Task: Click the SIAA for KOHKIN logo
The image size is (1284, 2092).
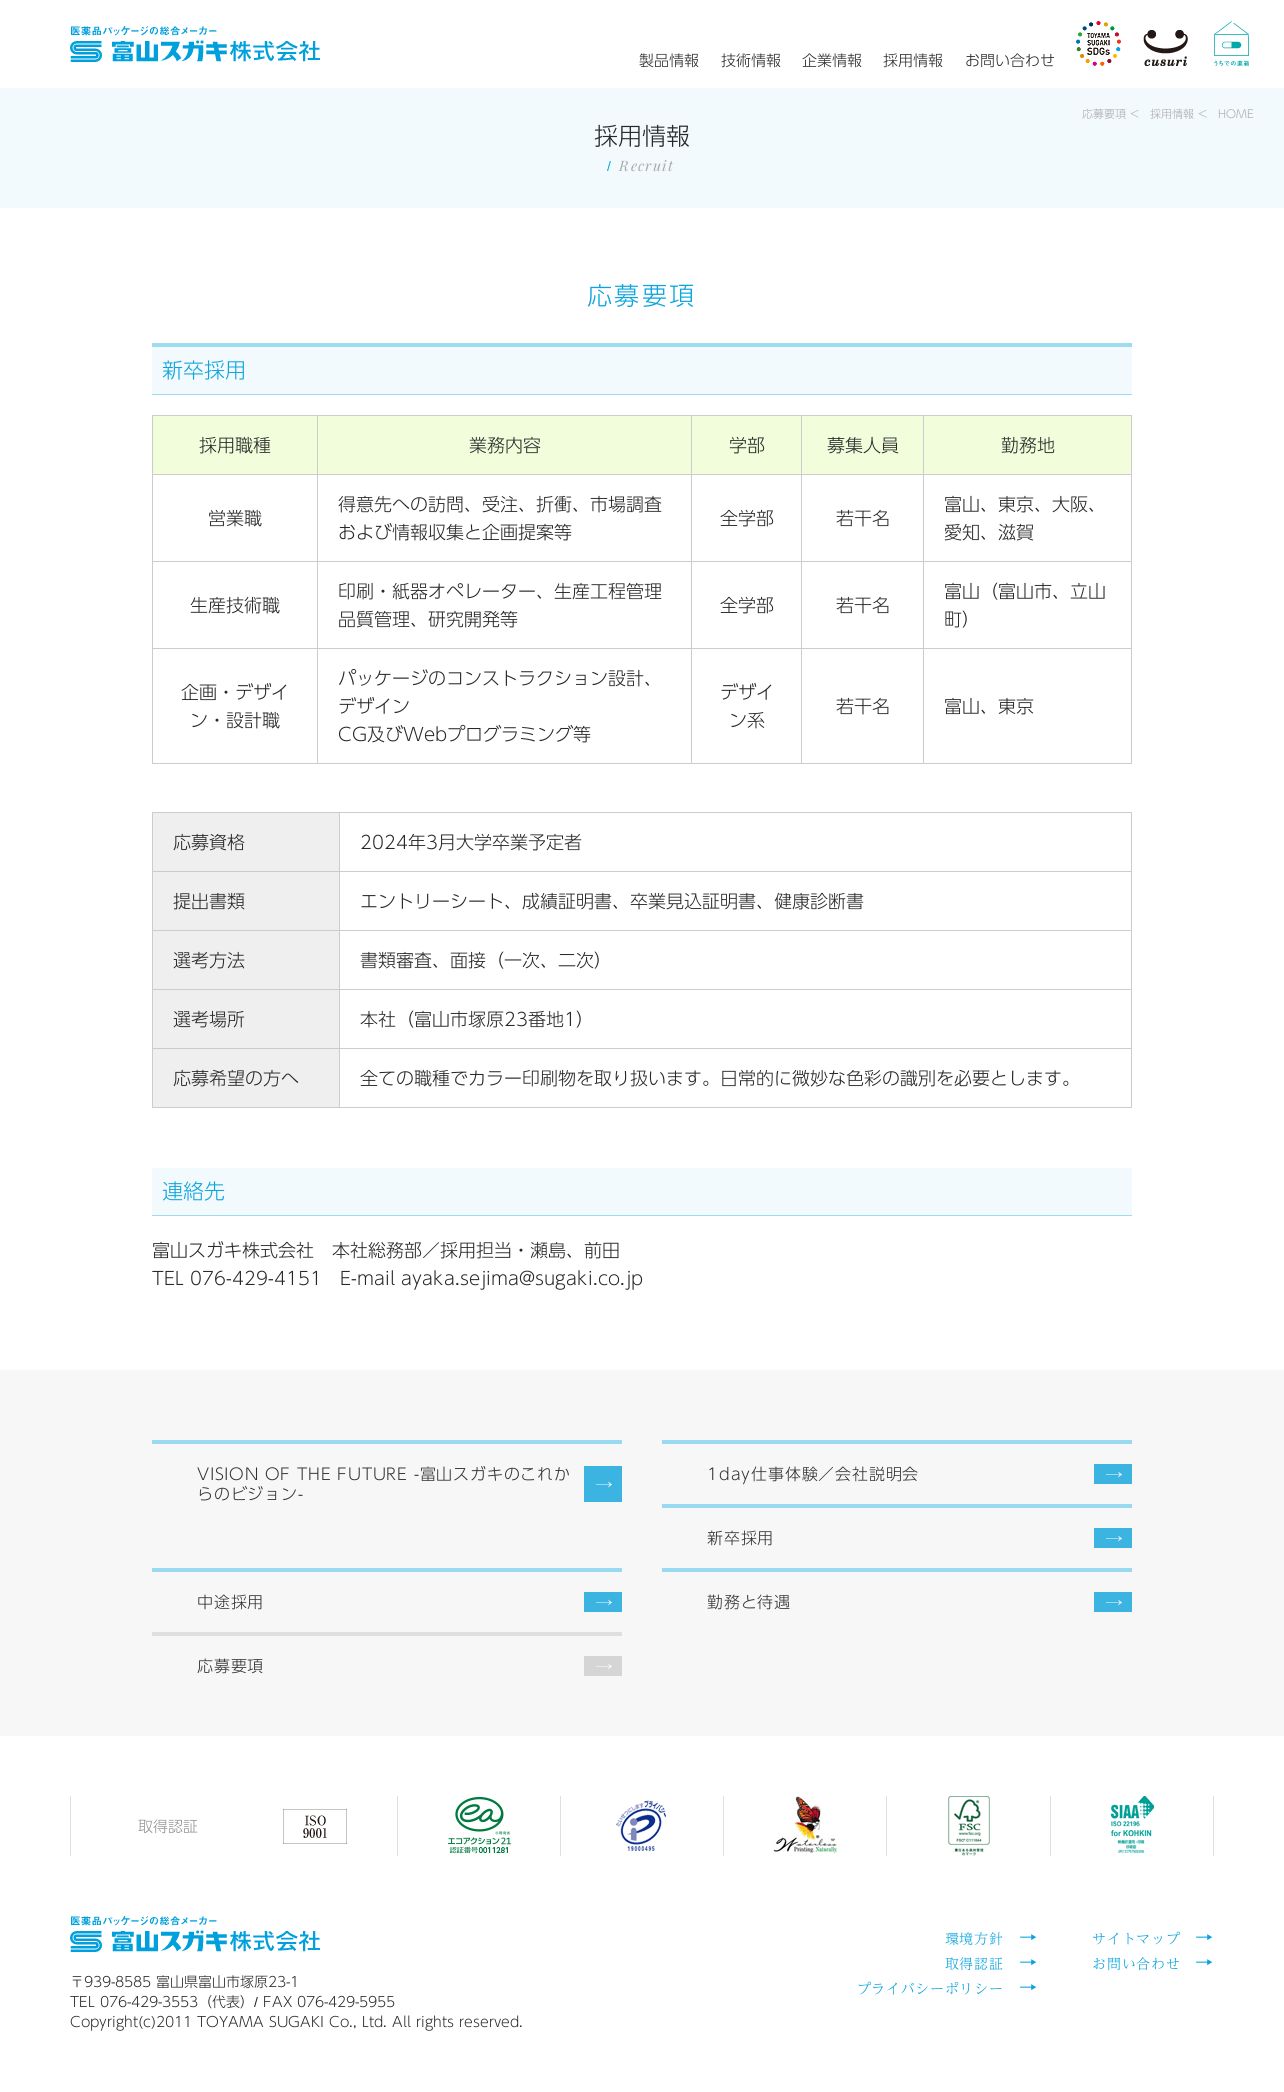Action: pos(1131,1825)
